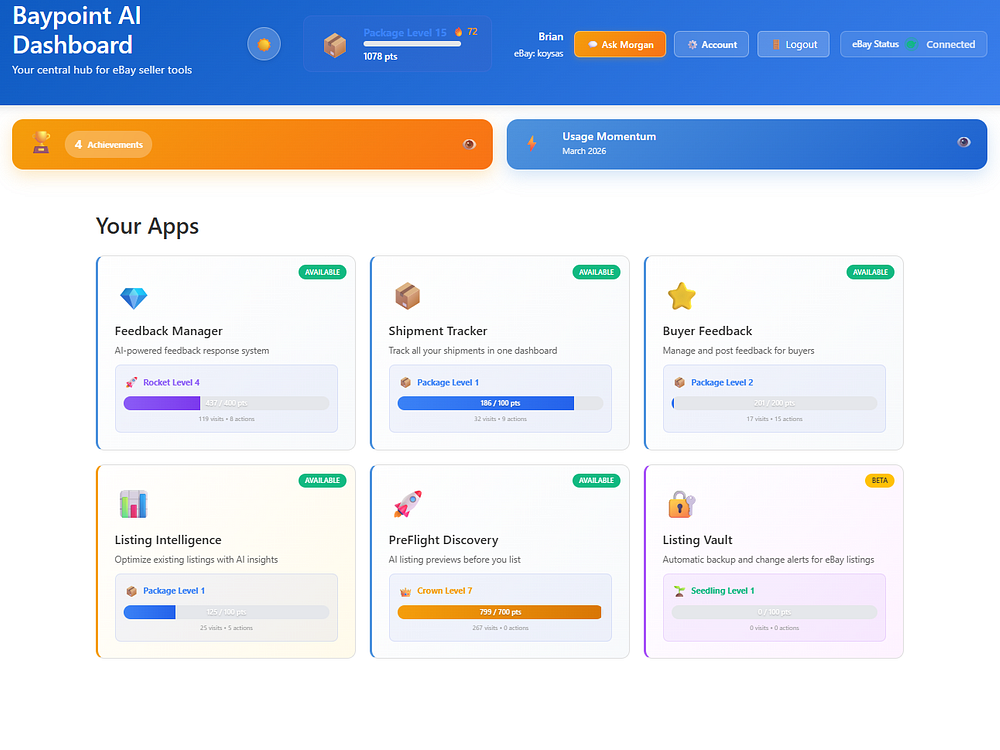Click the Usage Momentum title

point(609,136)
